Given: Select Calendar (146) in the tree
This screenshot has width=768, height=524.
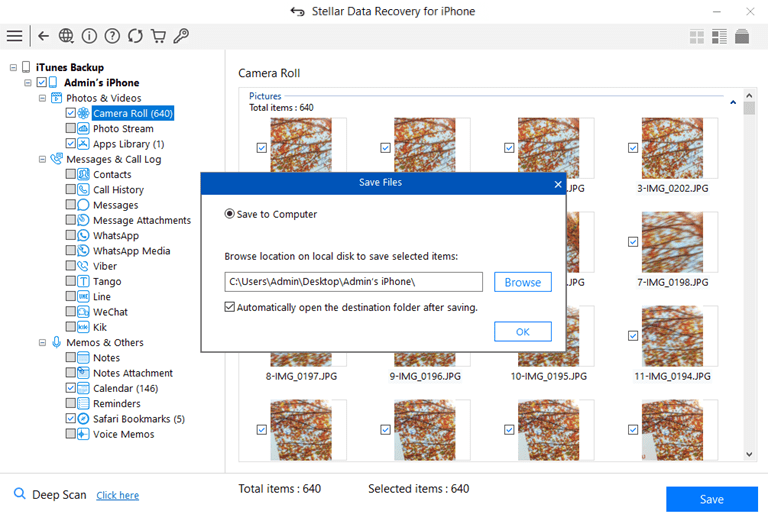Looking at the screenshot, I should pos(125,388).
